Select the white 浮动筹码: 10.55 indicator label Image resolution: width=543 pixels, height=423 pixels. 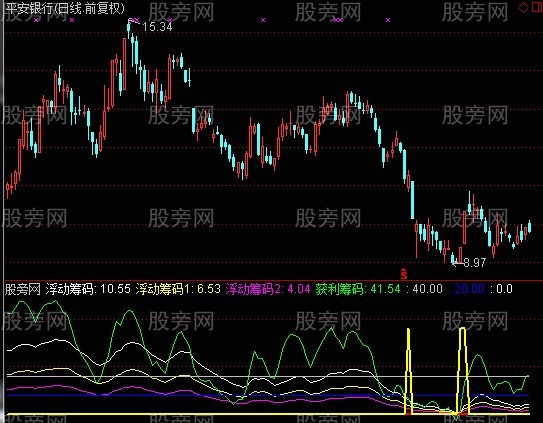coord(88,289)
